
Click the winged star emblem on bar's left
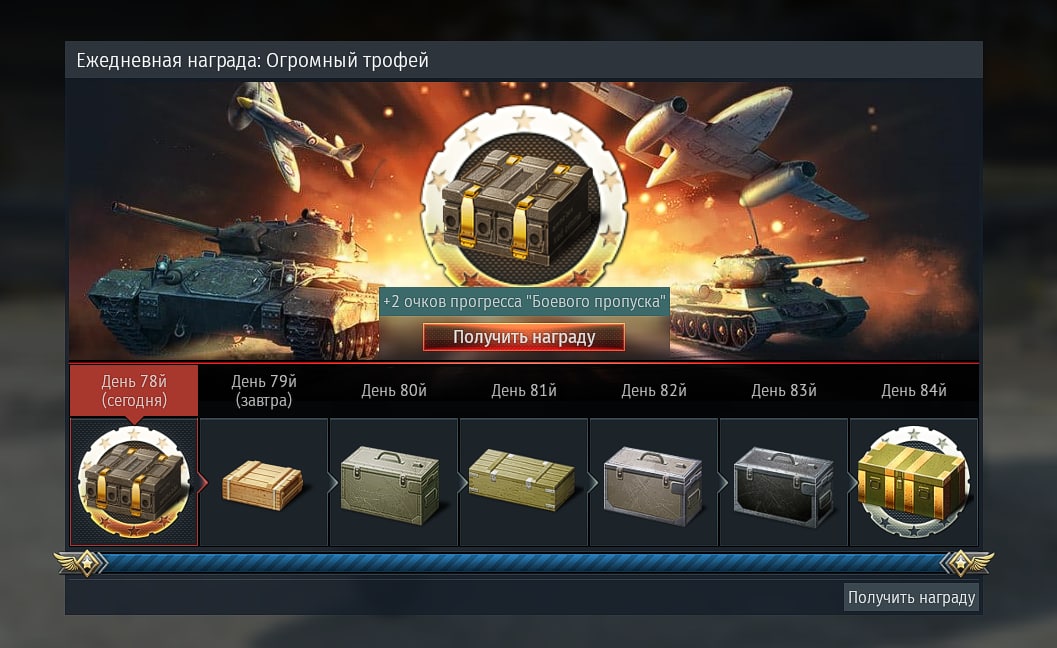coord(82,562)
